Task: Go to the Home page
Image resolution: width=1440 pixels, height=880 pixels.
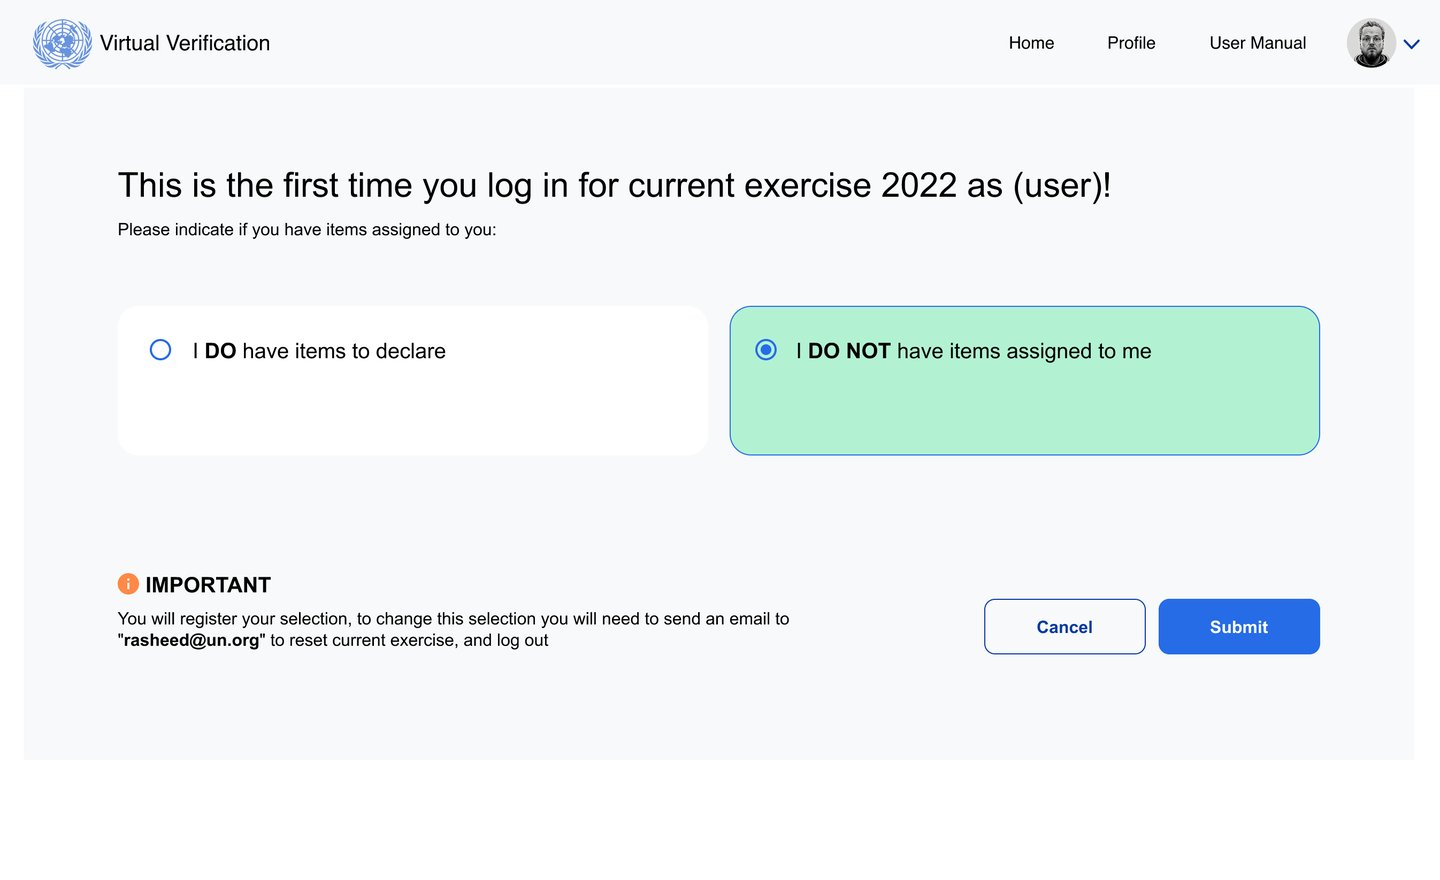Action: coord(1031,43)
